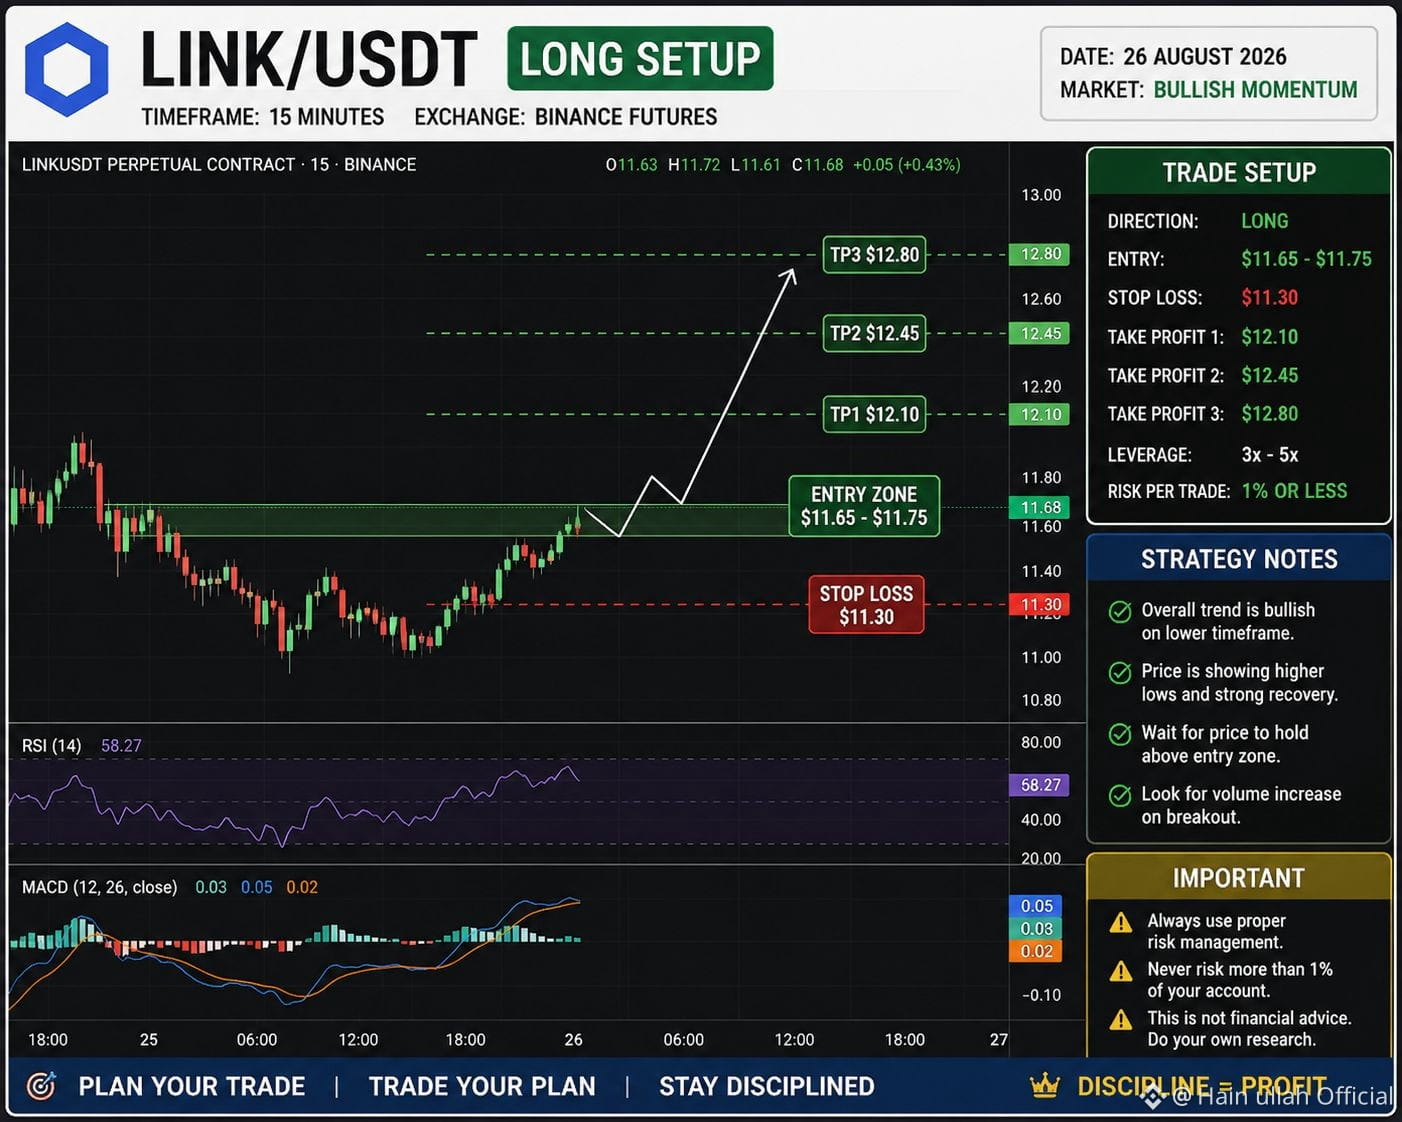Select the green 12.45 tag on price axis
Viewport: 1402px width, 1122px height.
1039,333
